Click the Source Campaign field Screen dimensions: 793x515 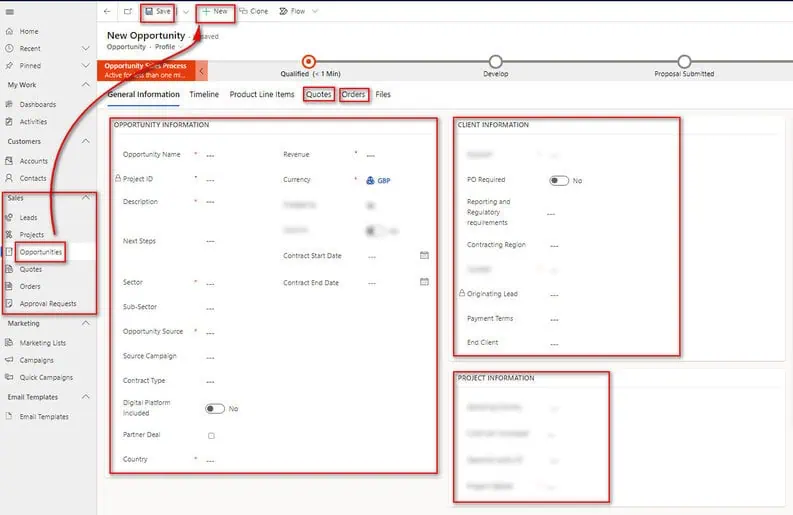(210, 357)
